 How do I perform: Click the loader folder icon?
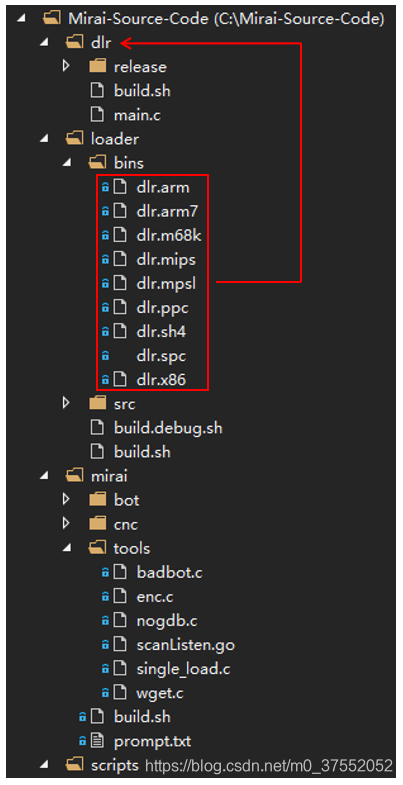(x=75, y=139)
